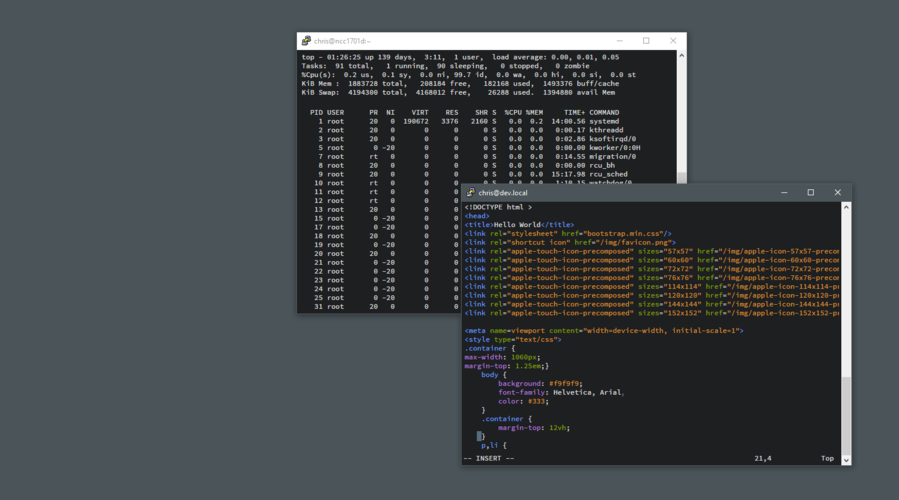This screenshot has width=899, height=500.
Task: Click the 'rcu_bh' command in top output
Action: click(x=602, y=165)
